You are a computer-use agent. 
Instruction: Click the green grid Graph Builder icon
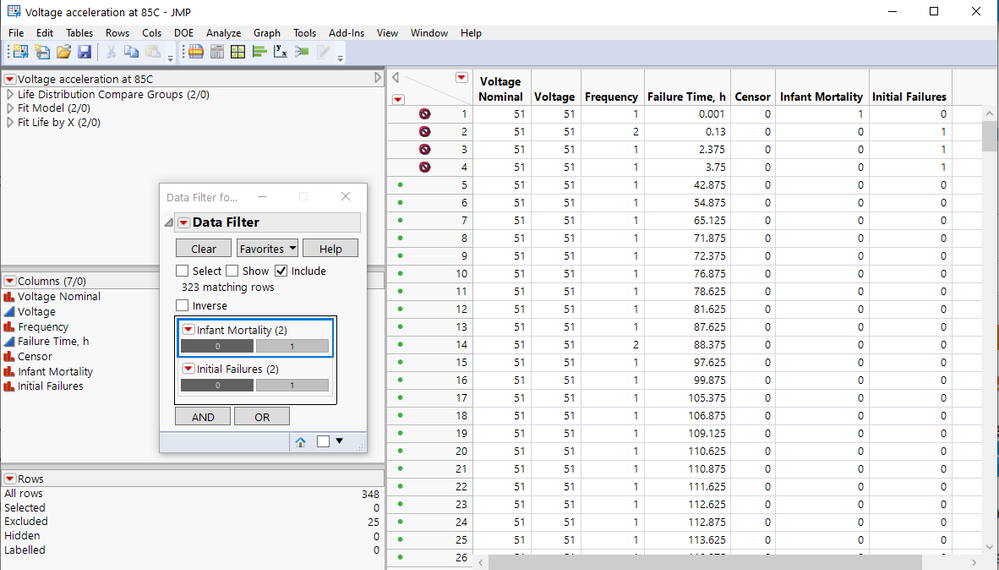click(x=238, y=52)
